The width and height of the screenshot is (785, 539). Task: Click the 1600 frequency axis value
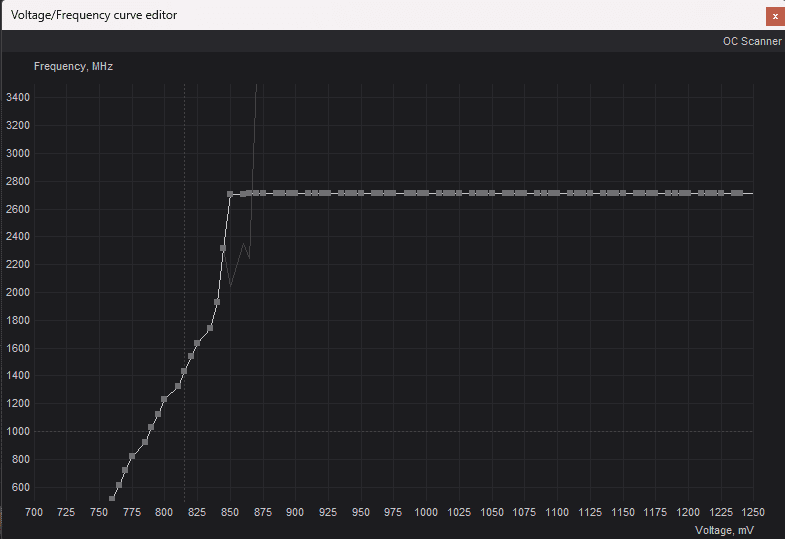pyautogui.click(x=18, y=348)
